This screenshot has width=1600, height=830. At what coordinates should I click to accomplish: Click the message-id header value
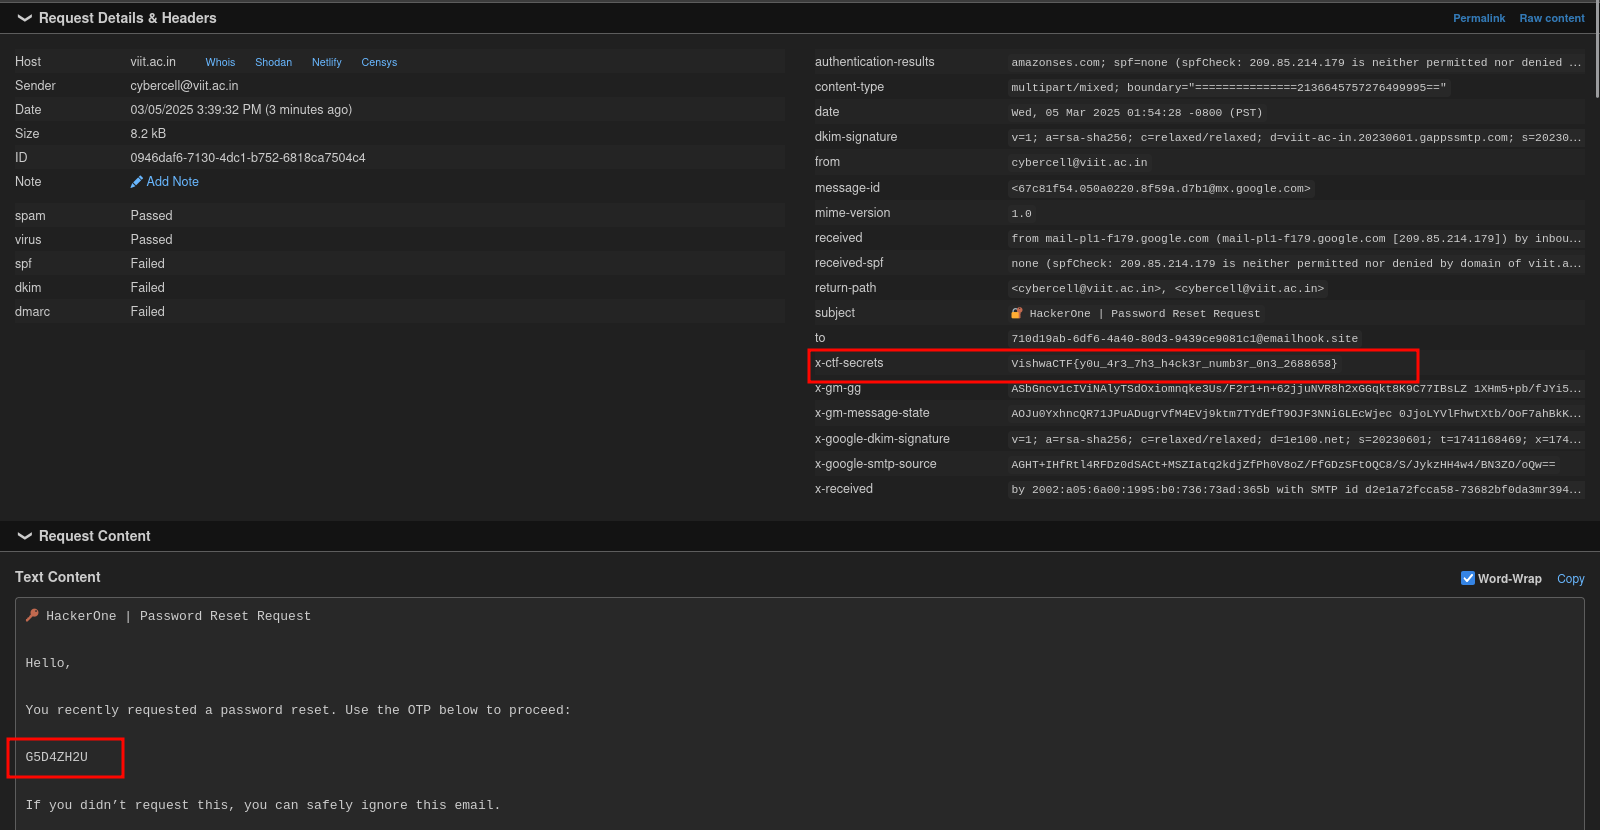[x=1160, y=188]
